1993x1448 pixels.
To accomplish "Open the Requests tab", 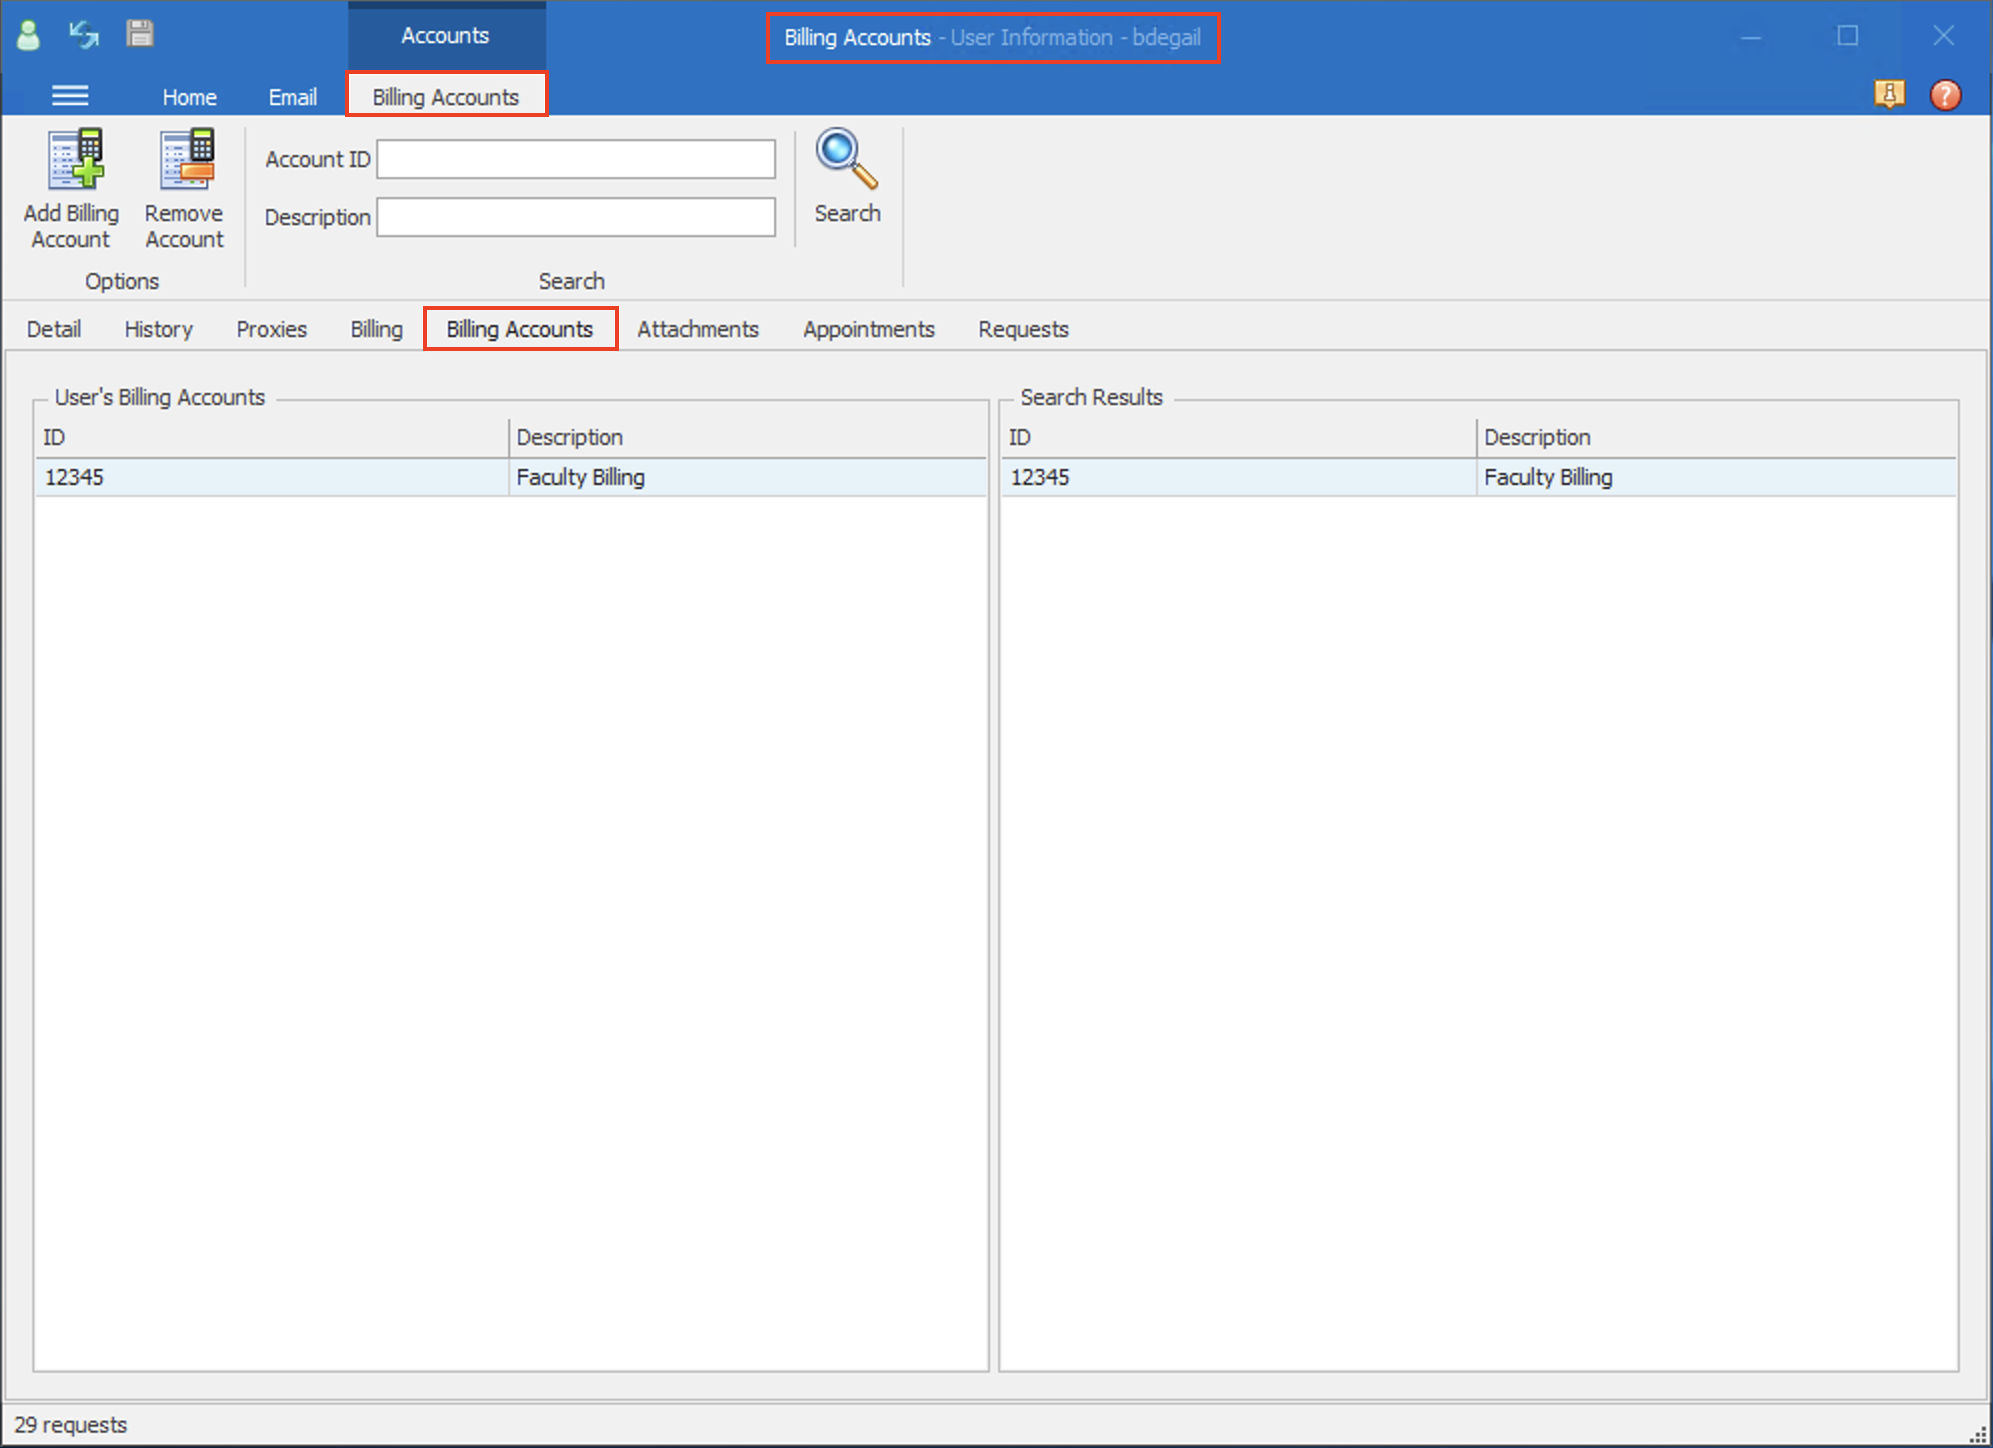I will coord(1022,329).
